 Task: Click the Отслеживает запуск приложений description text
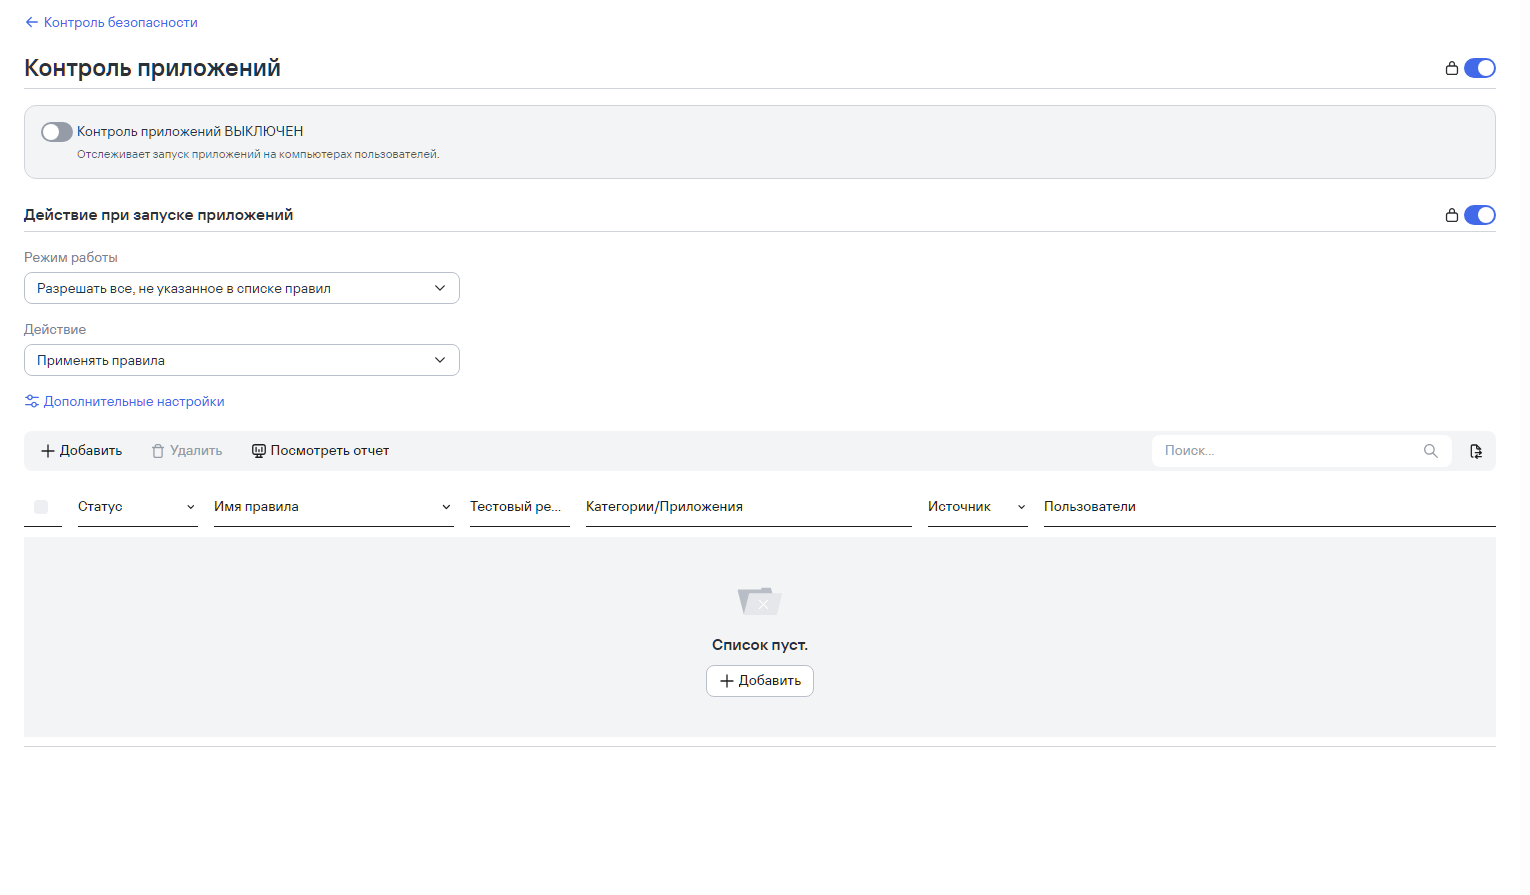(x=258, y=154)
